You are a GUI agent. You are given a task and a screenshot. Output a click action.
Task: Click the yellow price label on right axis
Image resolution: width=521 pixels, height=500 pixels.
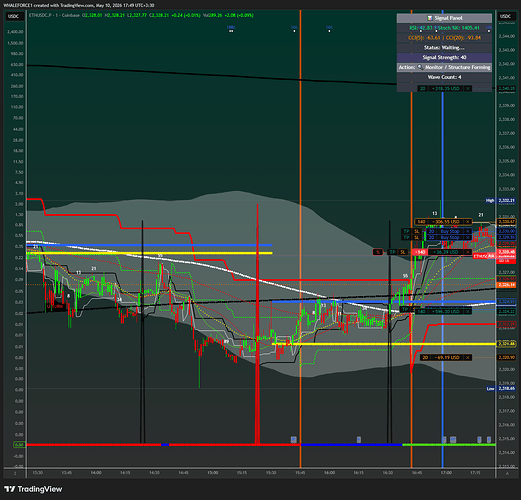506,344
